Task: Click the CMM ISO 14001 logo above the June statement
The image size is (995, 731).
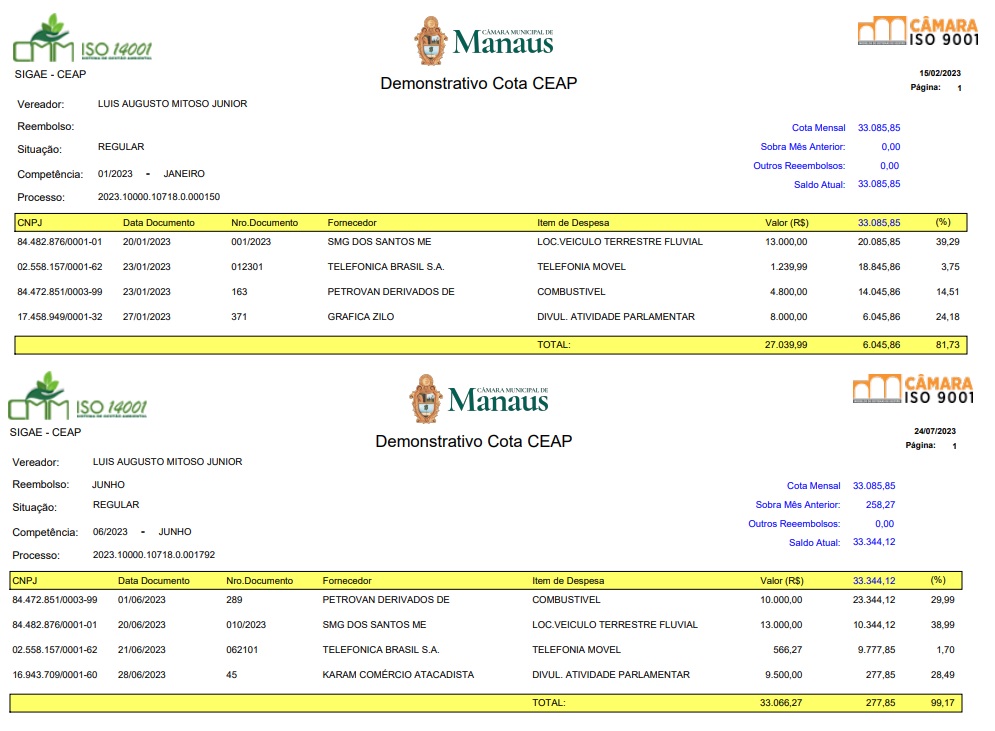Action: click(x=77, y=396)
